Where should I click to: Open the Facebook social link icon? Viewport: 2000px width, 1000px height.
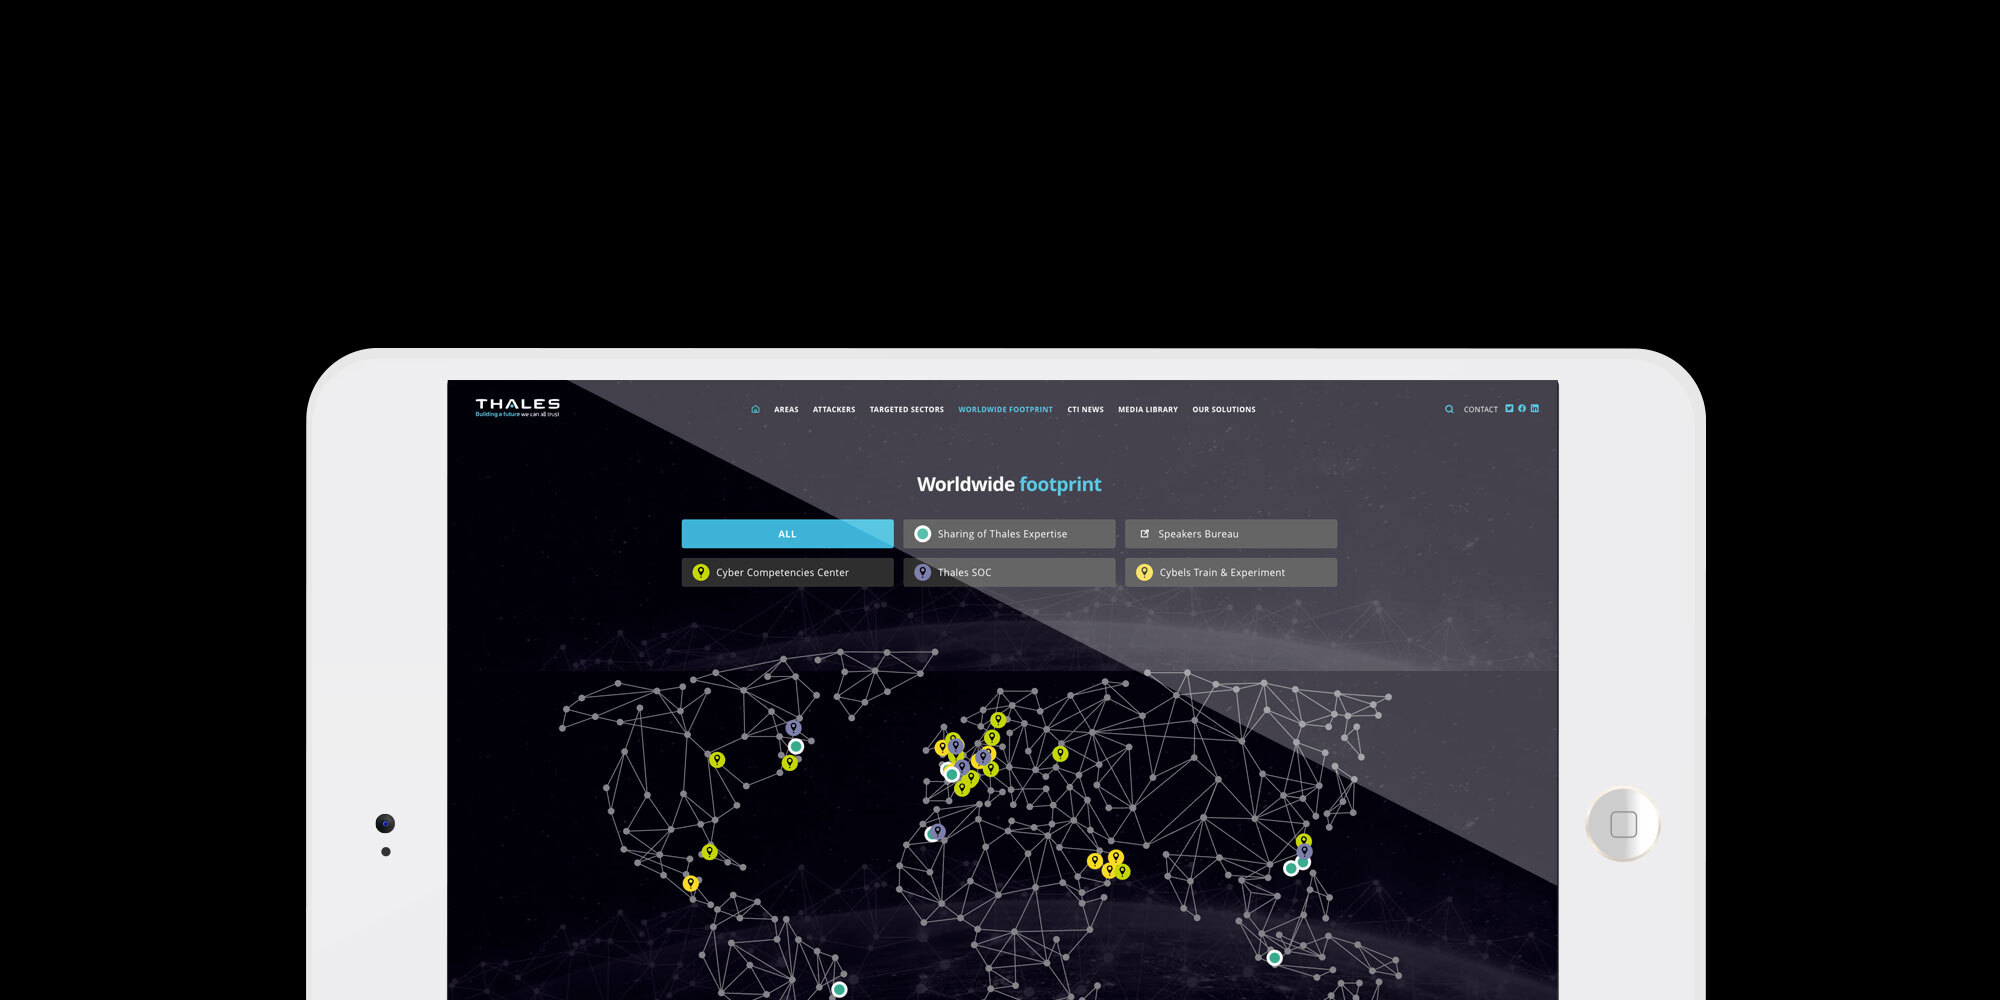(x=1522, y=408)
